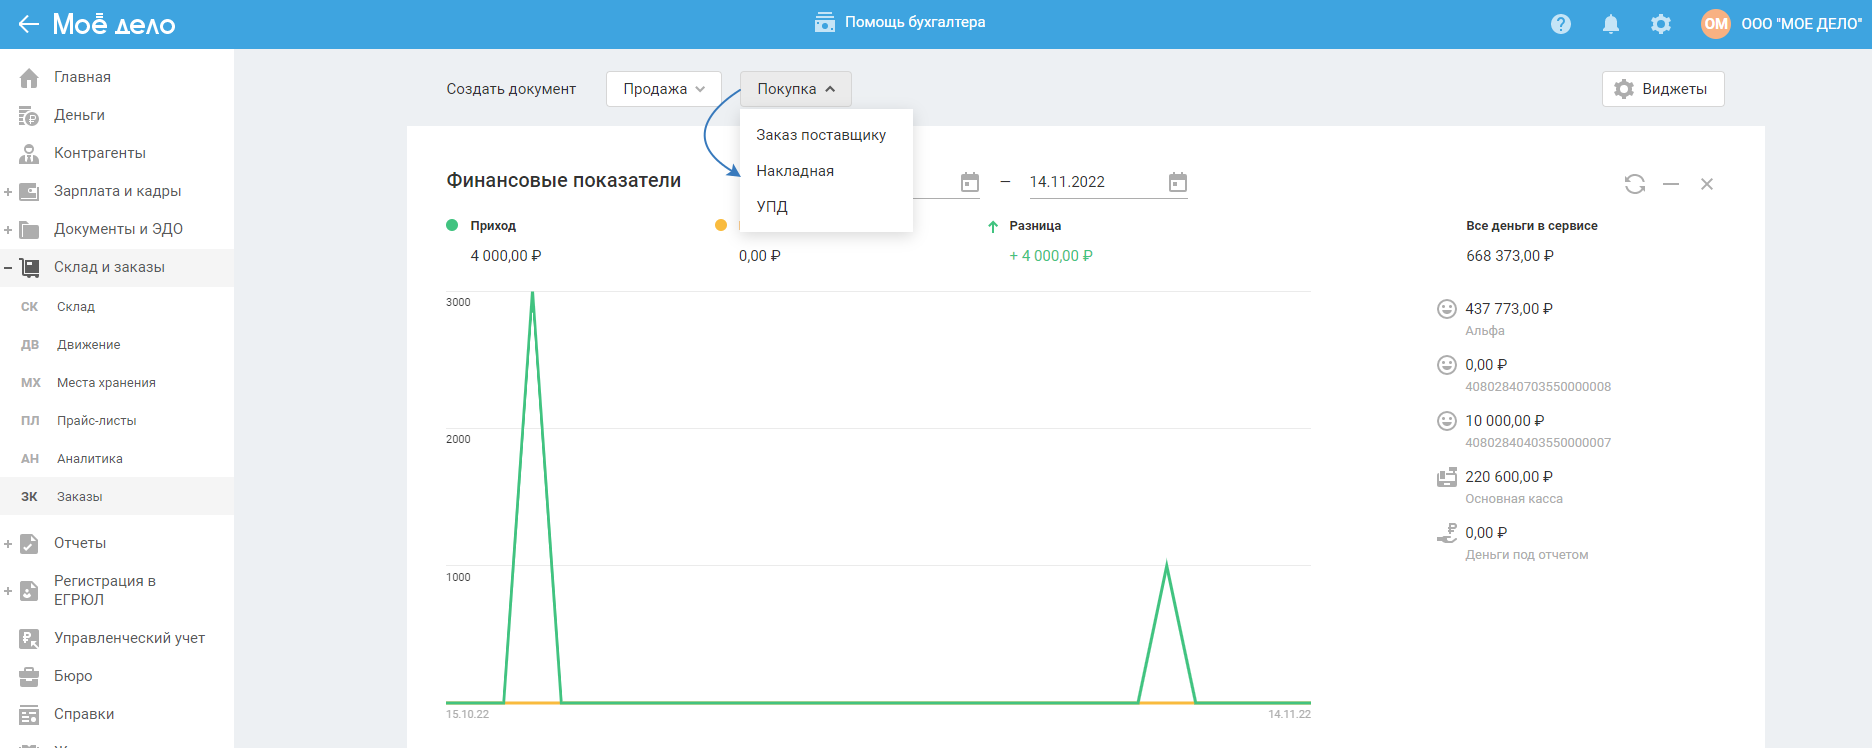The image size is (1872, 748).
Task: Open the help question mark icon
Action: tap(1560, 24)
